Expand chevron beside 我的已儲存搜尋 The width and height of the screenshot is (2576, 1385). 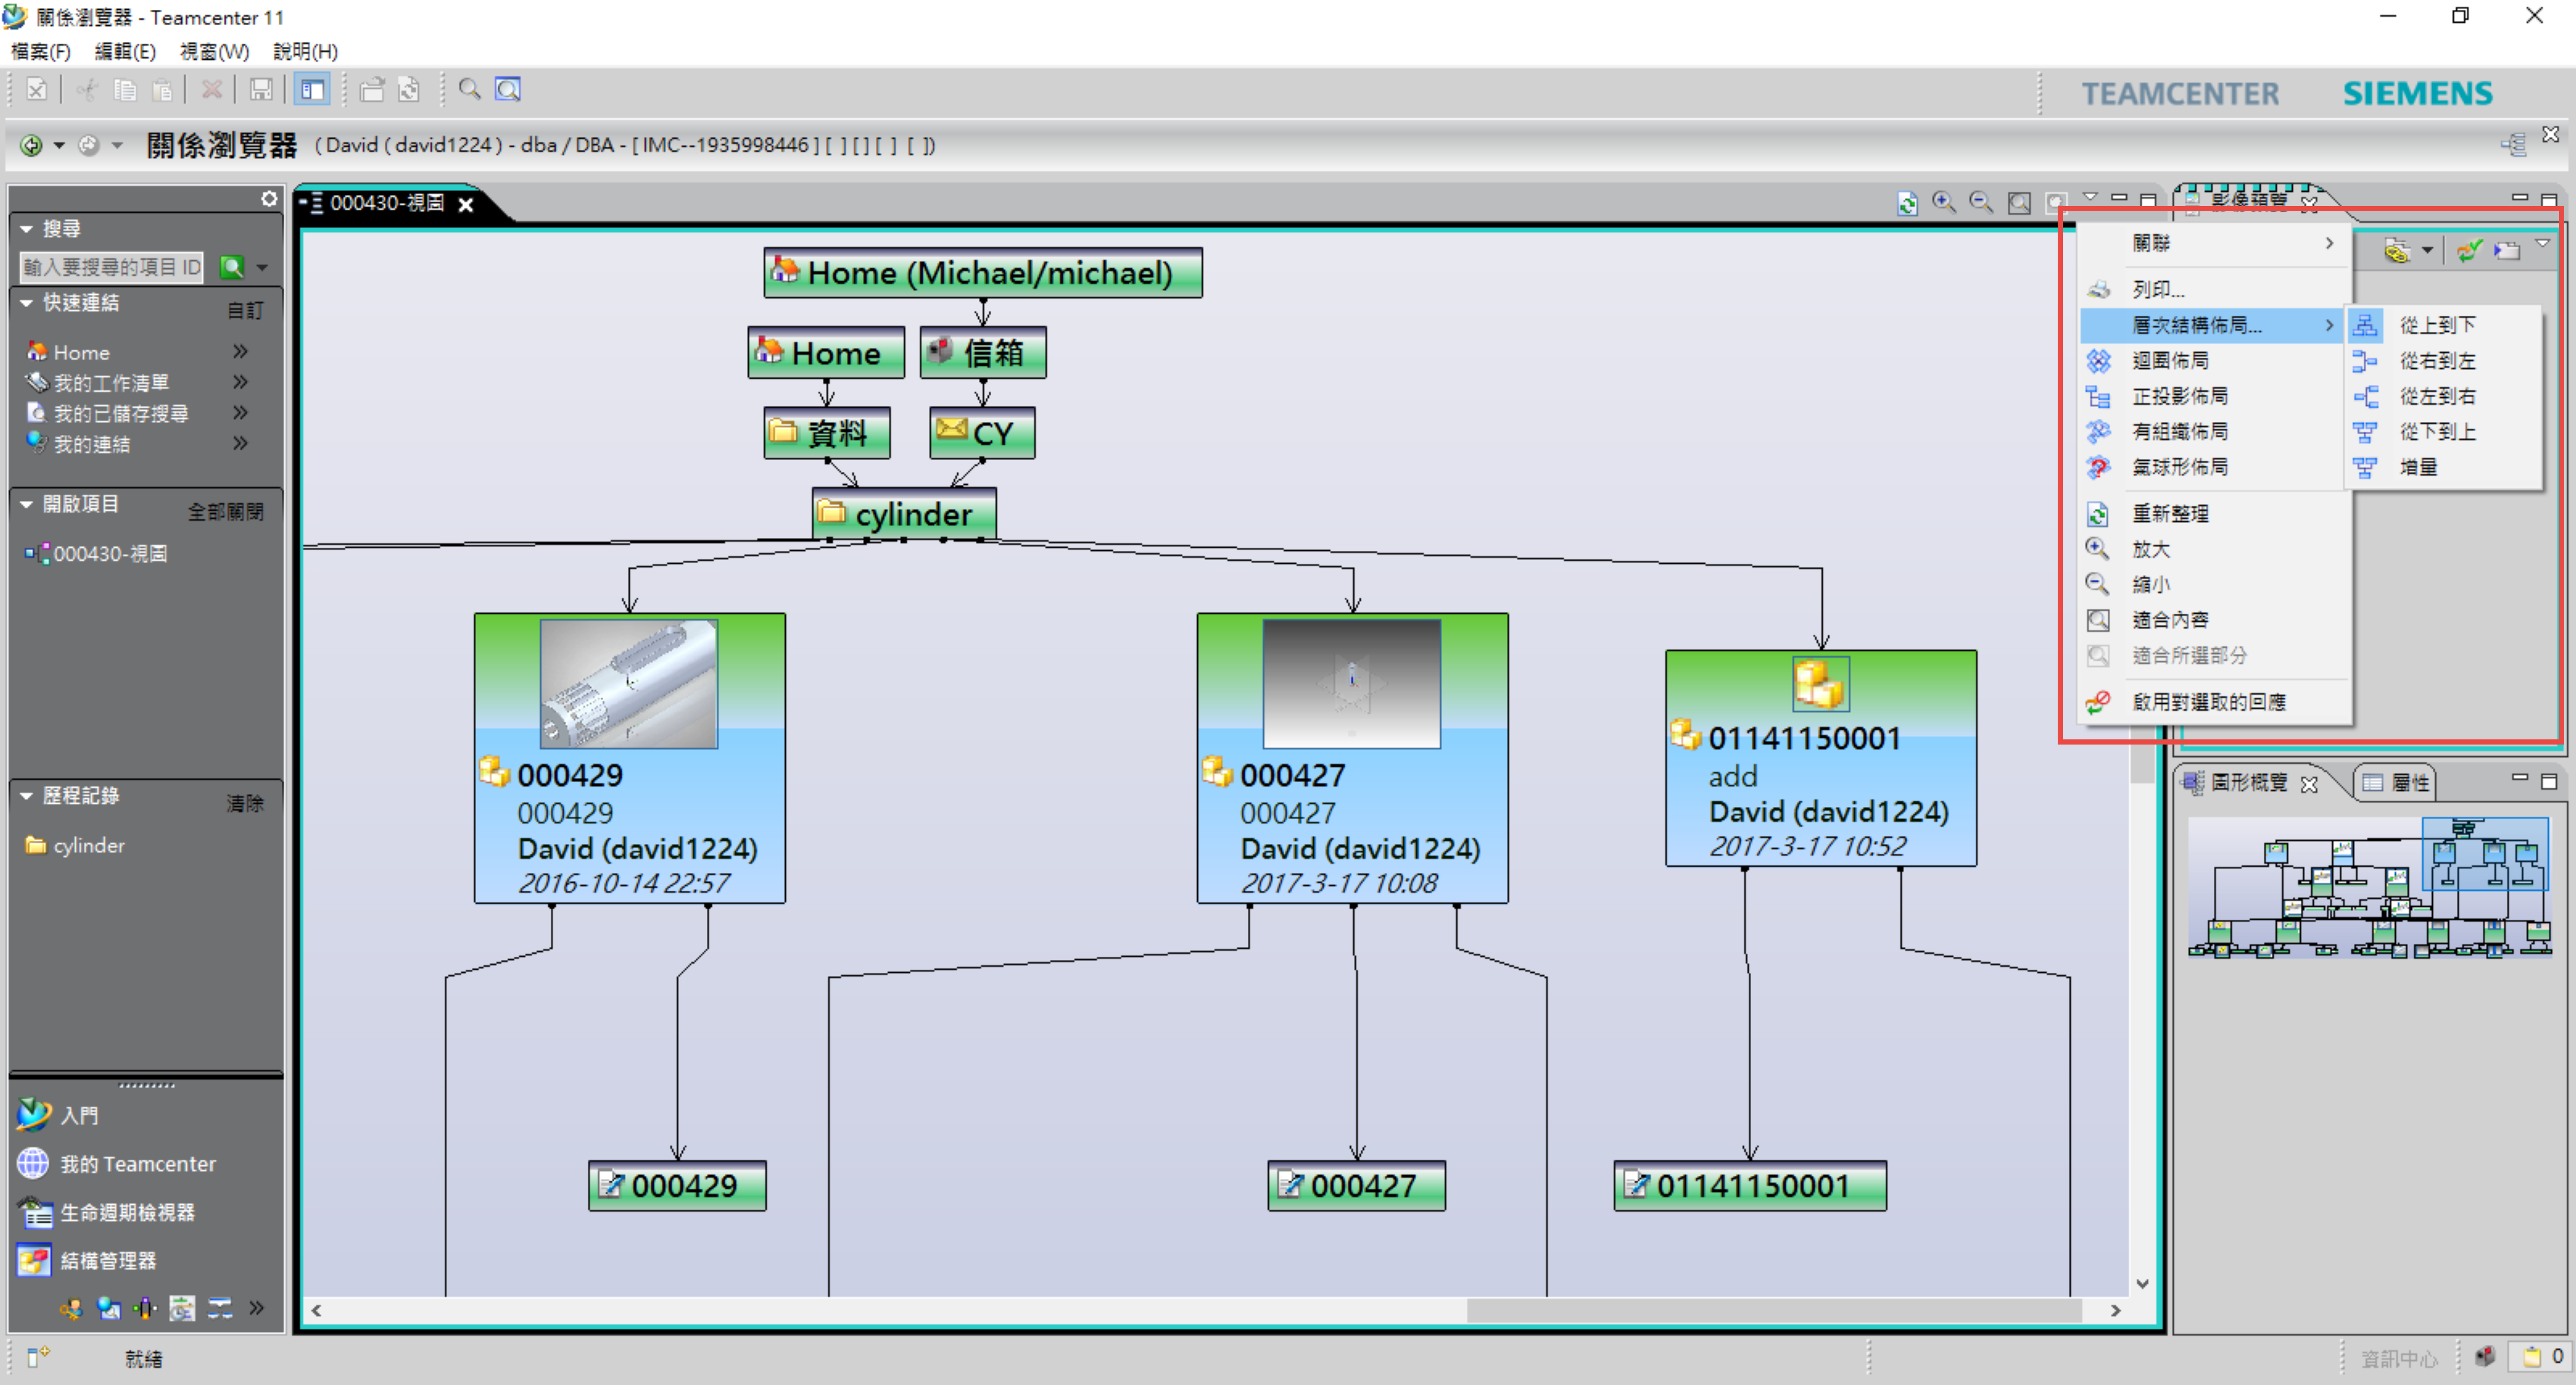240,413
